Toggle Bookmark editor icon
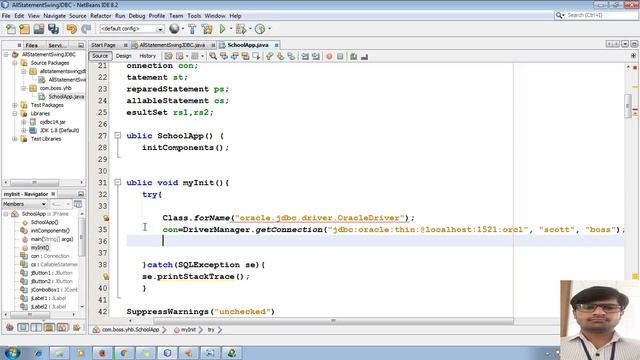Viewport: 640px width, 360px height. (291, 56)
